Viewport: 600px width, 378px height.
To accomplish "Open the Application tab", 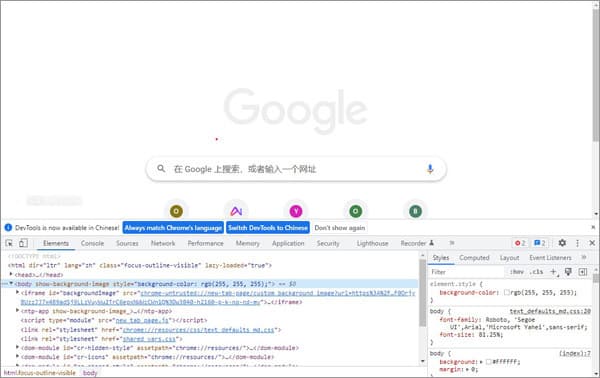I will pos(288,243).
